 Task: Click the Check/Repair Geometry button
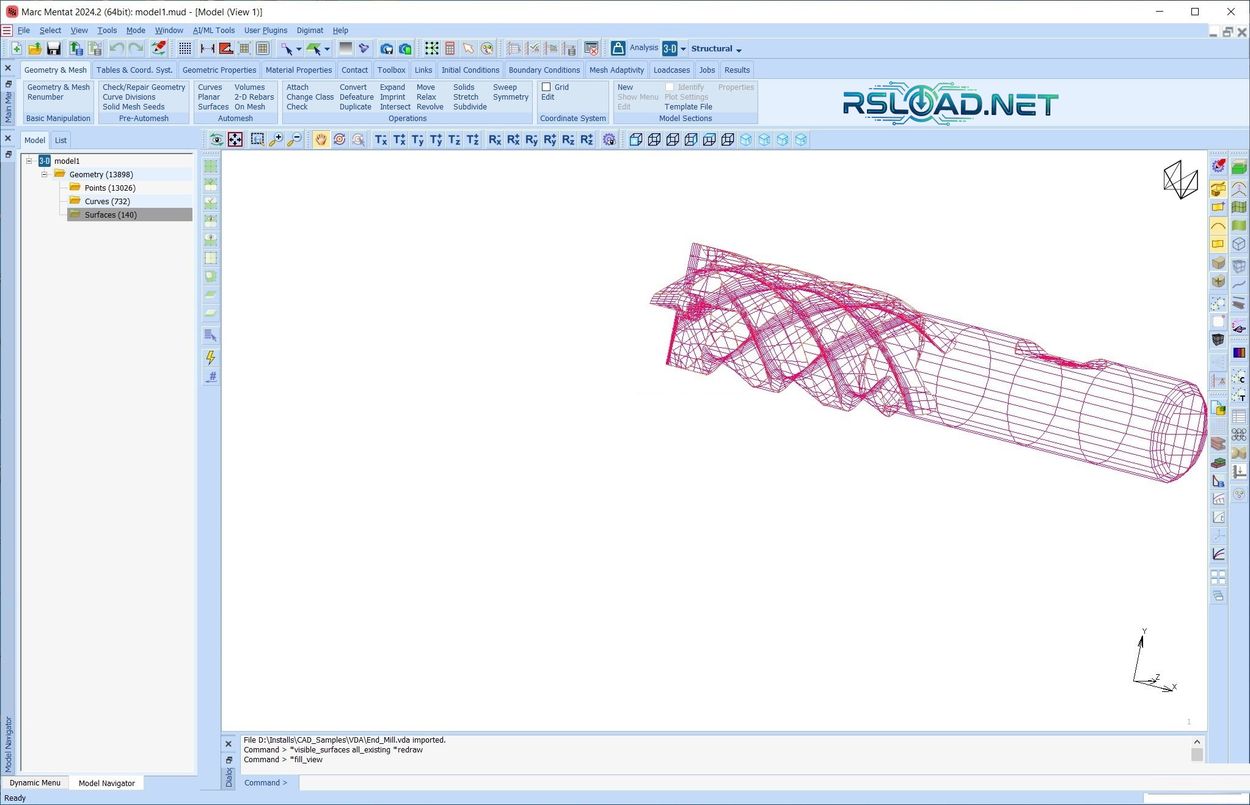click(x=144, y=87)
